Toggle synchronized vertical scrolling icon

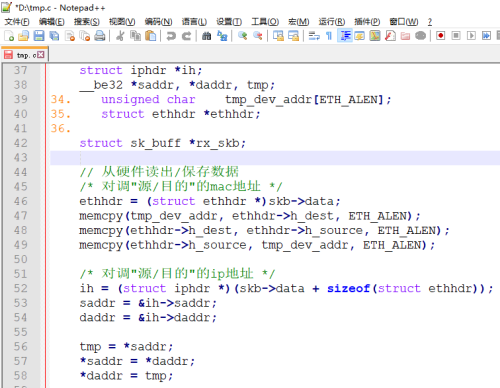278,36
